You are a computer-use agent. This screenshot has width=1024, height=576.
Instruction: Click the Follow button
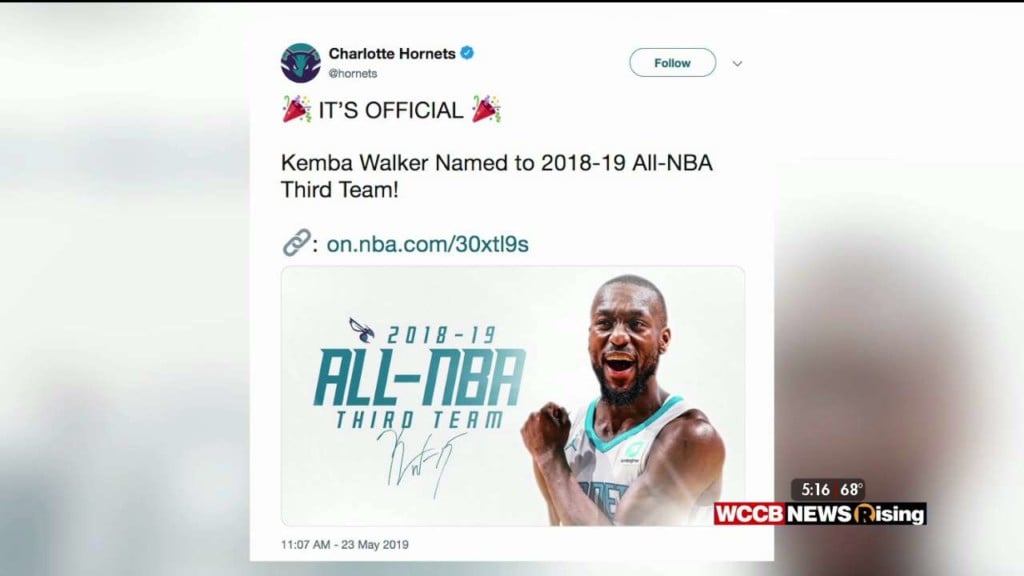coord(672,63)
